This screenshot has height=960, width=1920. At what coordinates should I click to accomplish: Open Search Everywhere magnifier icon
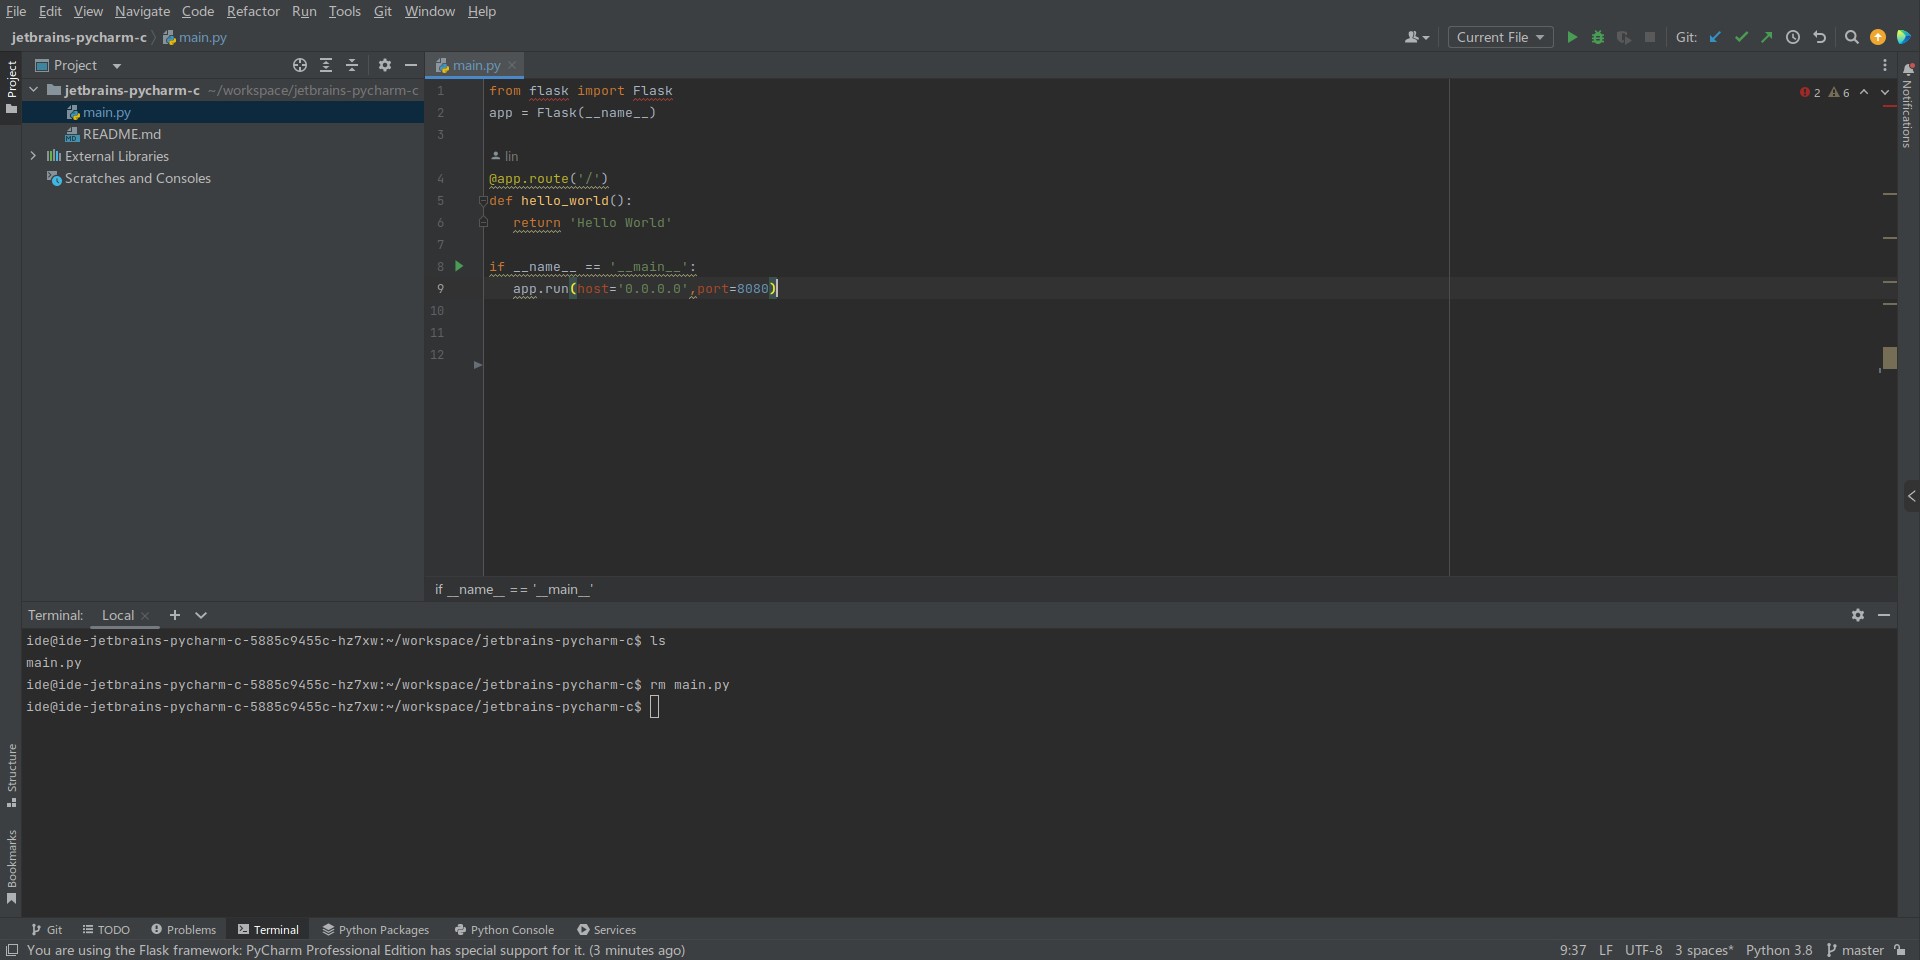point(1851,37)
